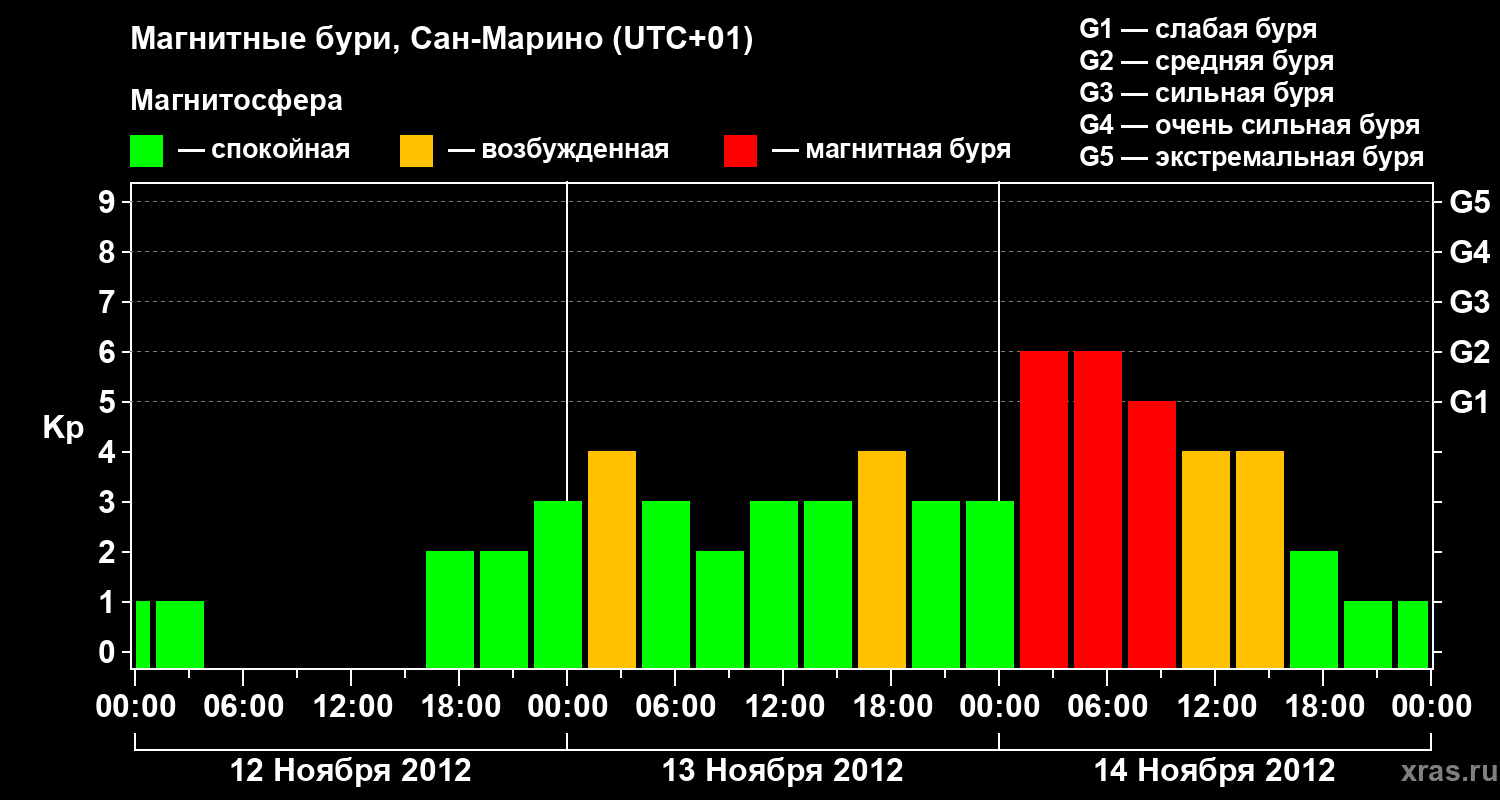Click the green 'спокойная' legend swatch
Viewport: 1500px width, 800px height.
pos(147,151)
